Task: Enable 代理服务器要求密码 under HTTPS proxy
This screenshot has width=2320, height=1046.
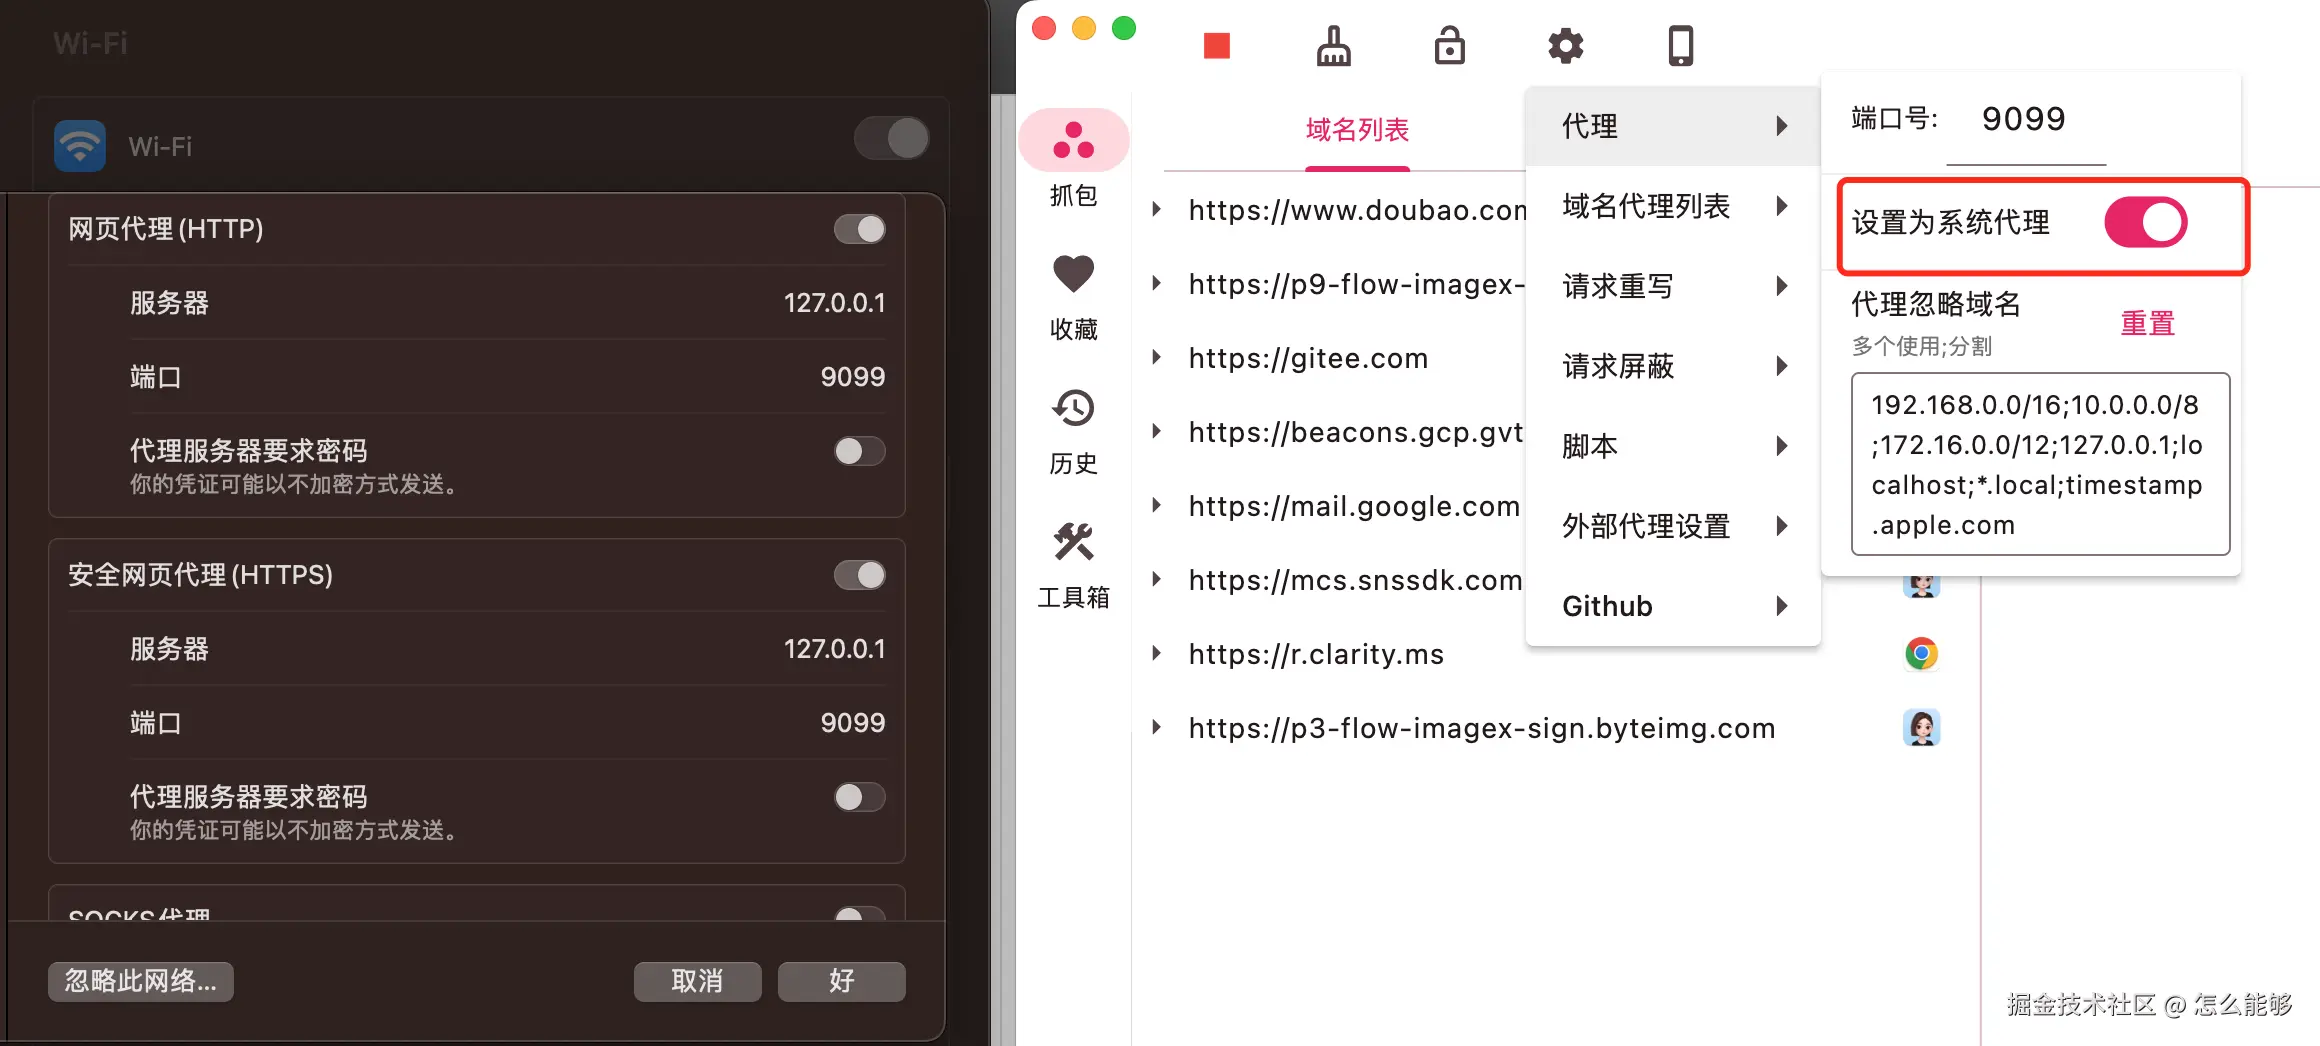Action: click(858, 797)
